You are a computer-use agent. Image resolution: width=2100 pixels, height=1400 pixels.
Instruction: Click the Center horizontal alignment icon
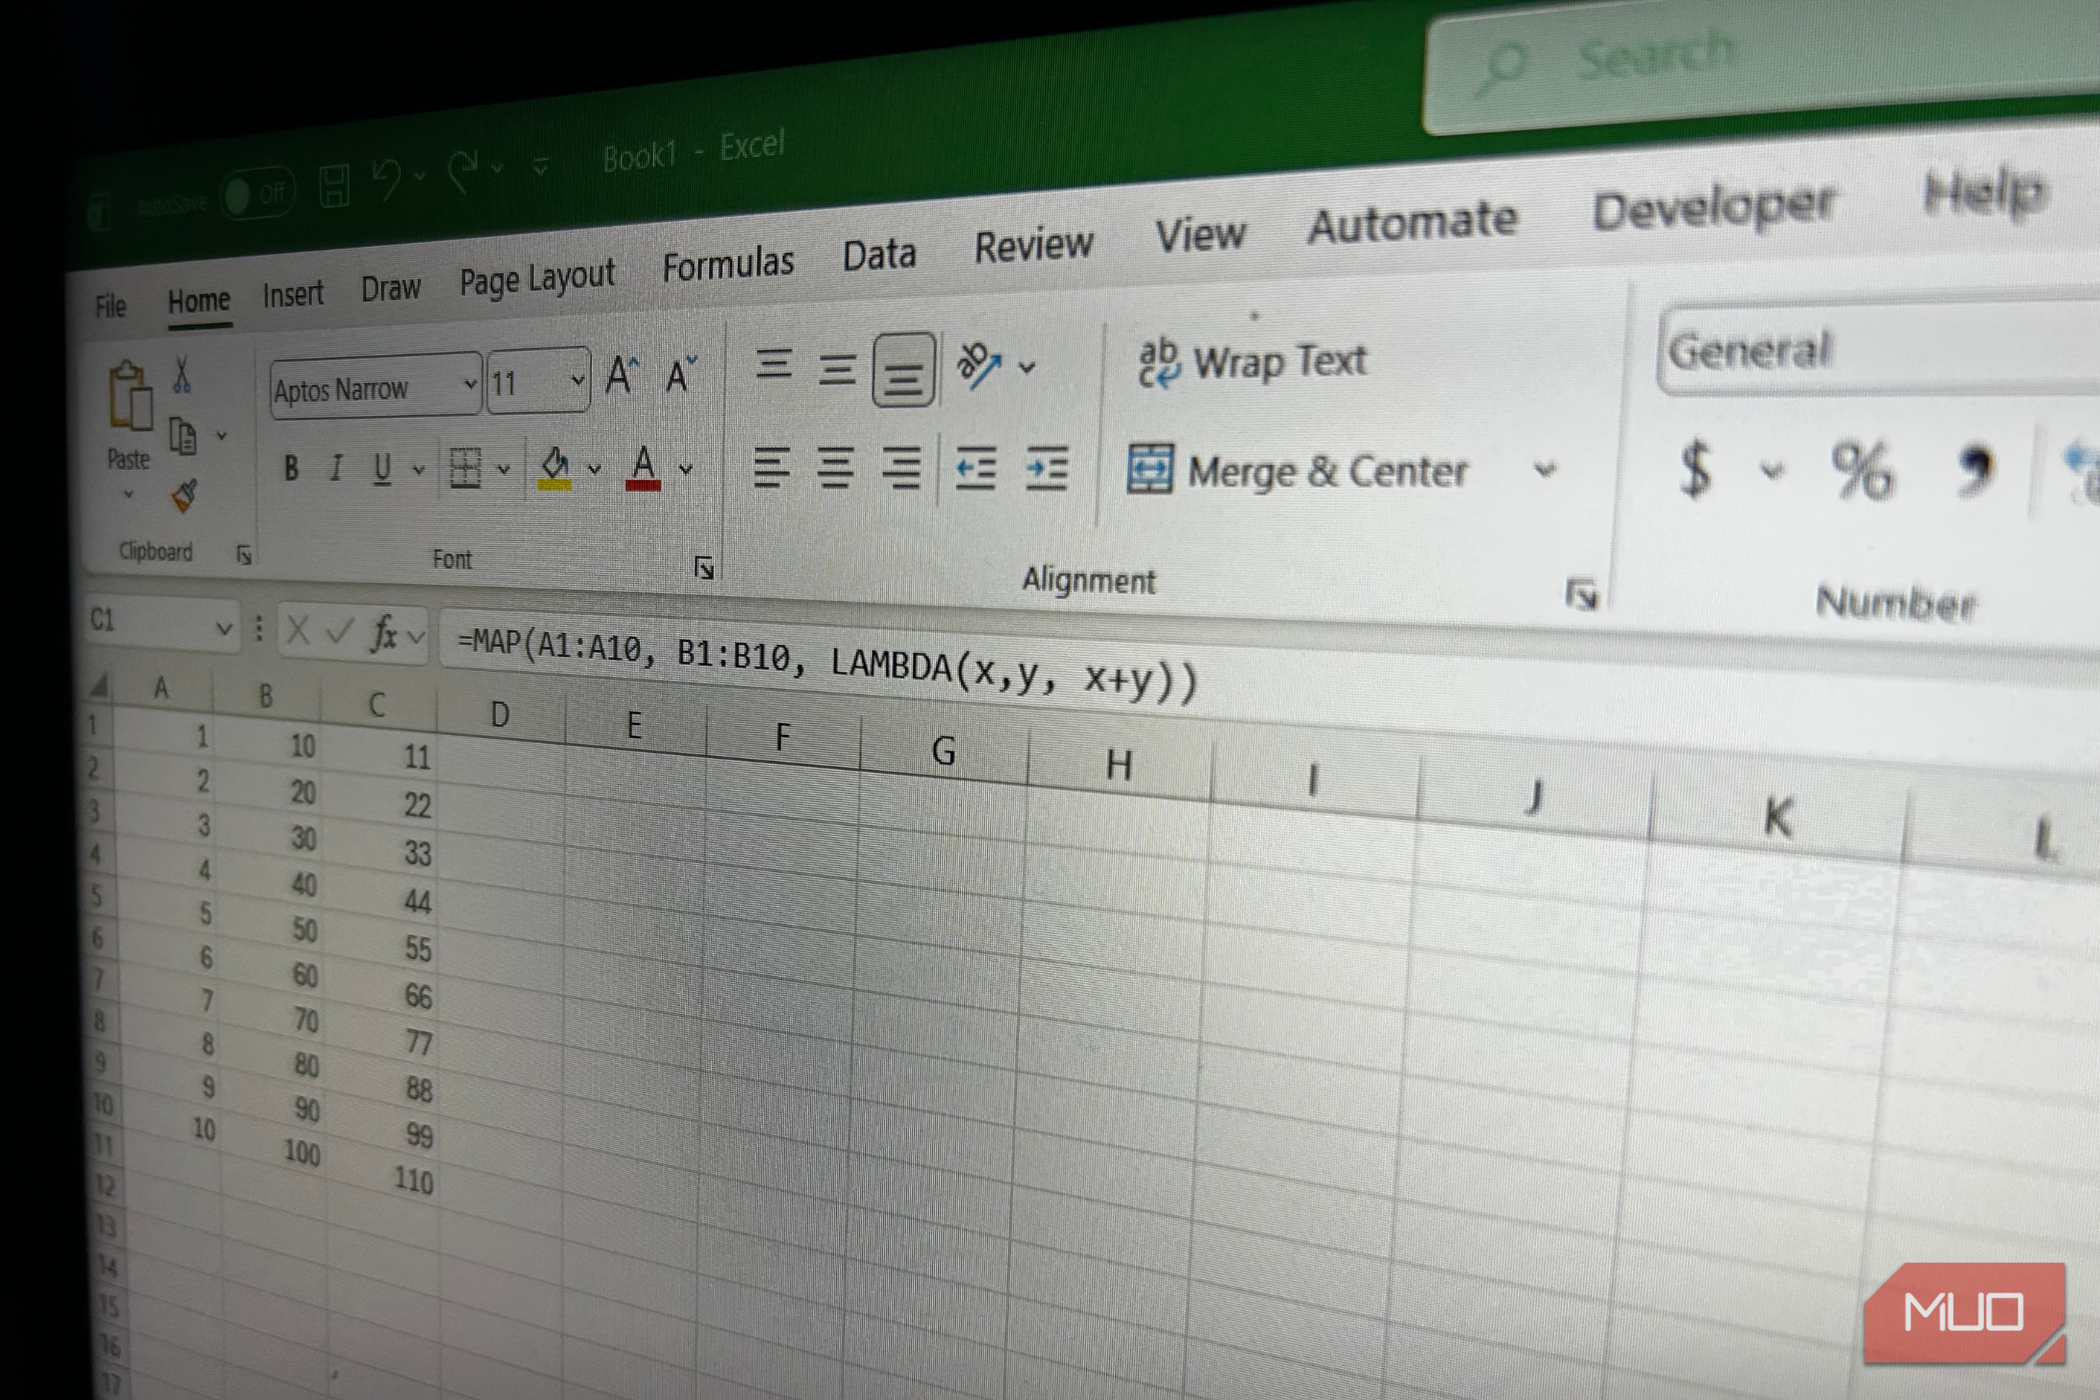tap(835, 468)
